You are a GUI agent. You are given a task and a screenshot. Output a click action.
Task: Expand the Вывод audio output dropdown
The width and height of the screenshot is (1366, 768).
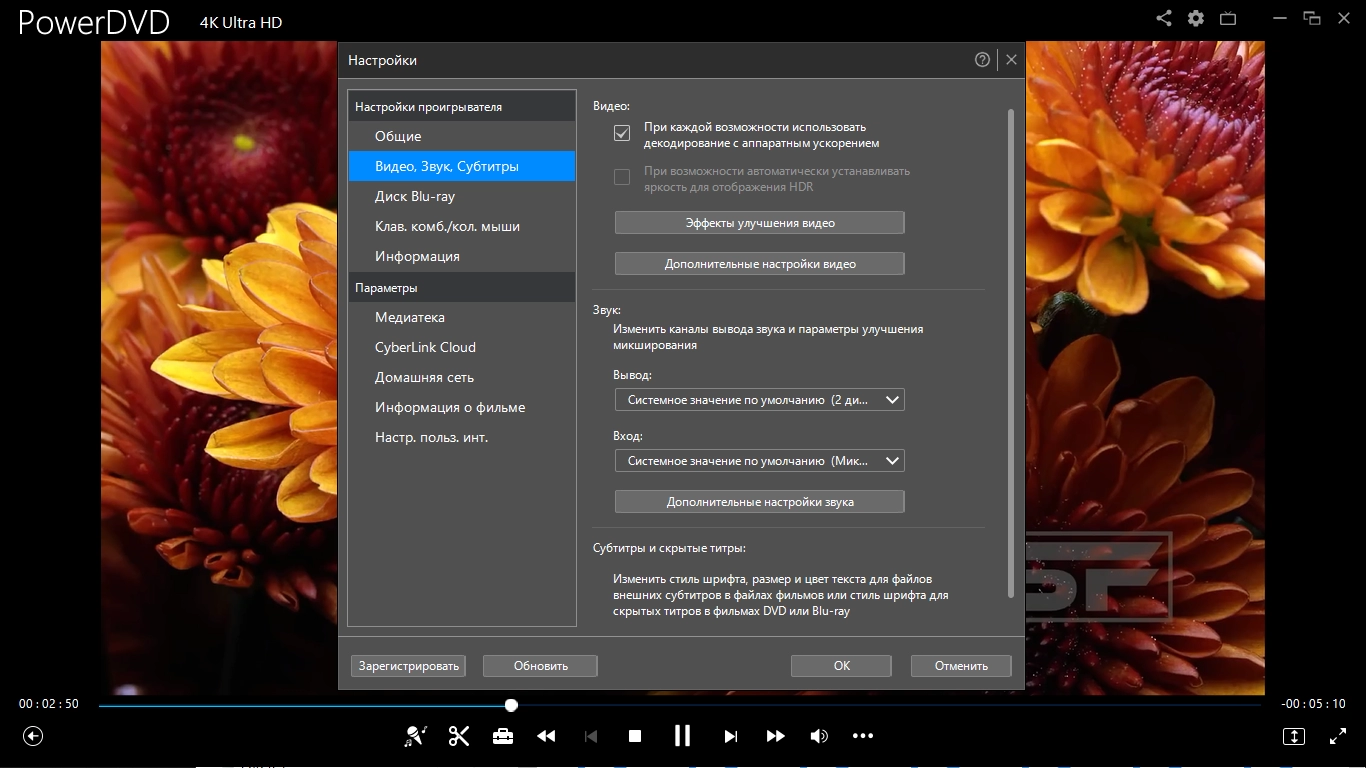coord(760,400)
